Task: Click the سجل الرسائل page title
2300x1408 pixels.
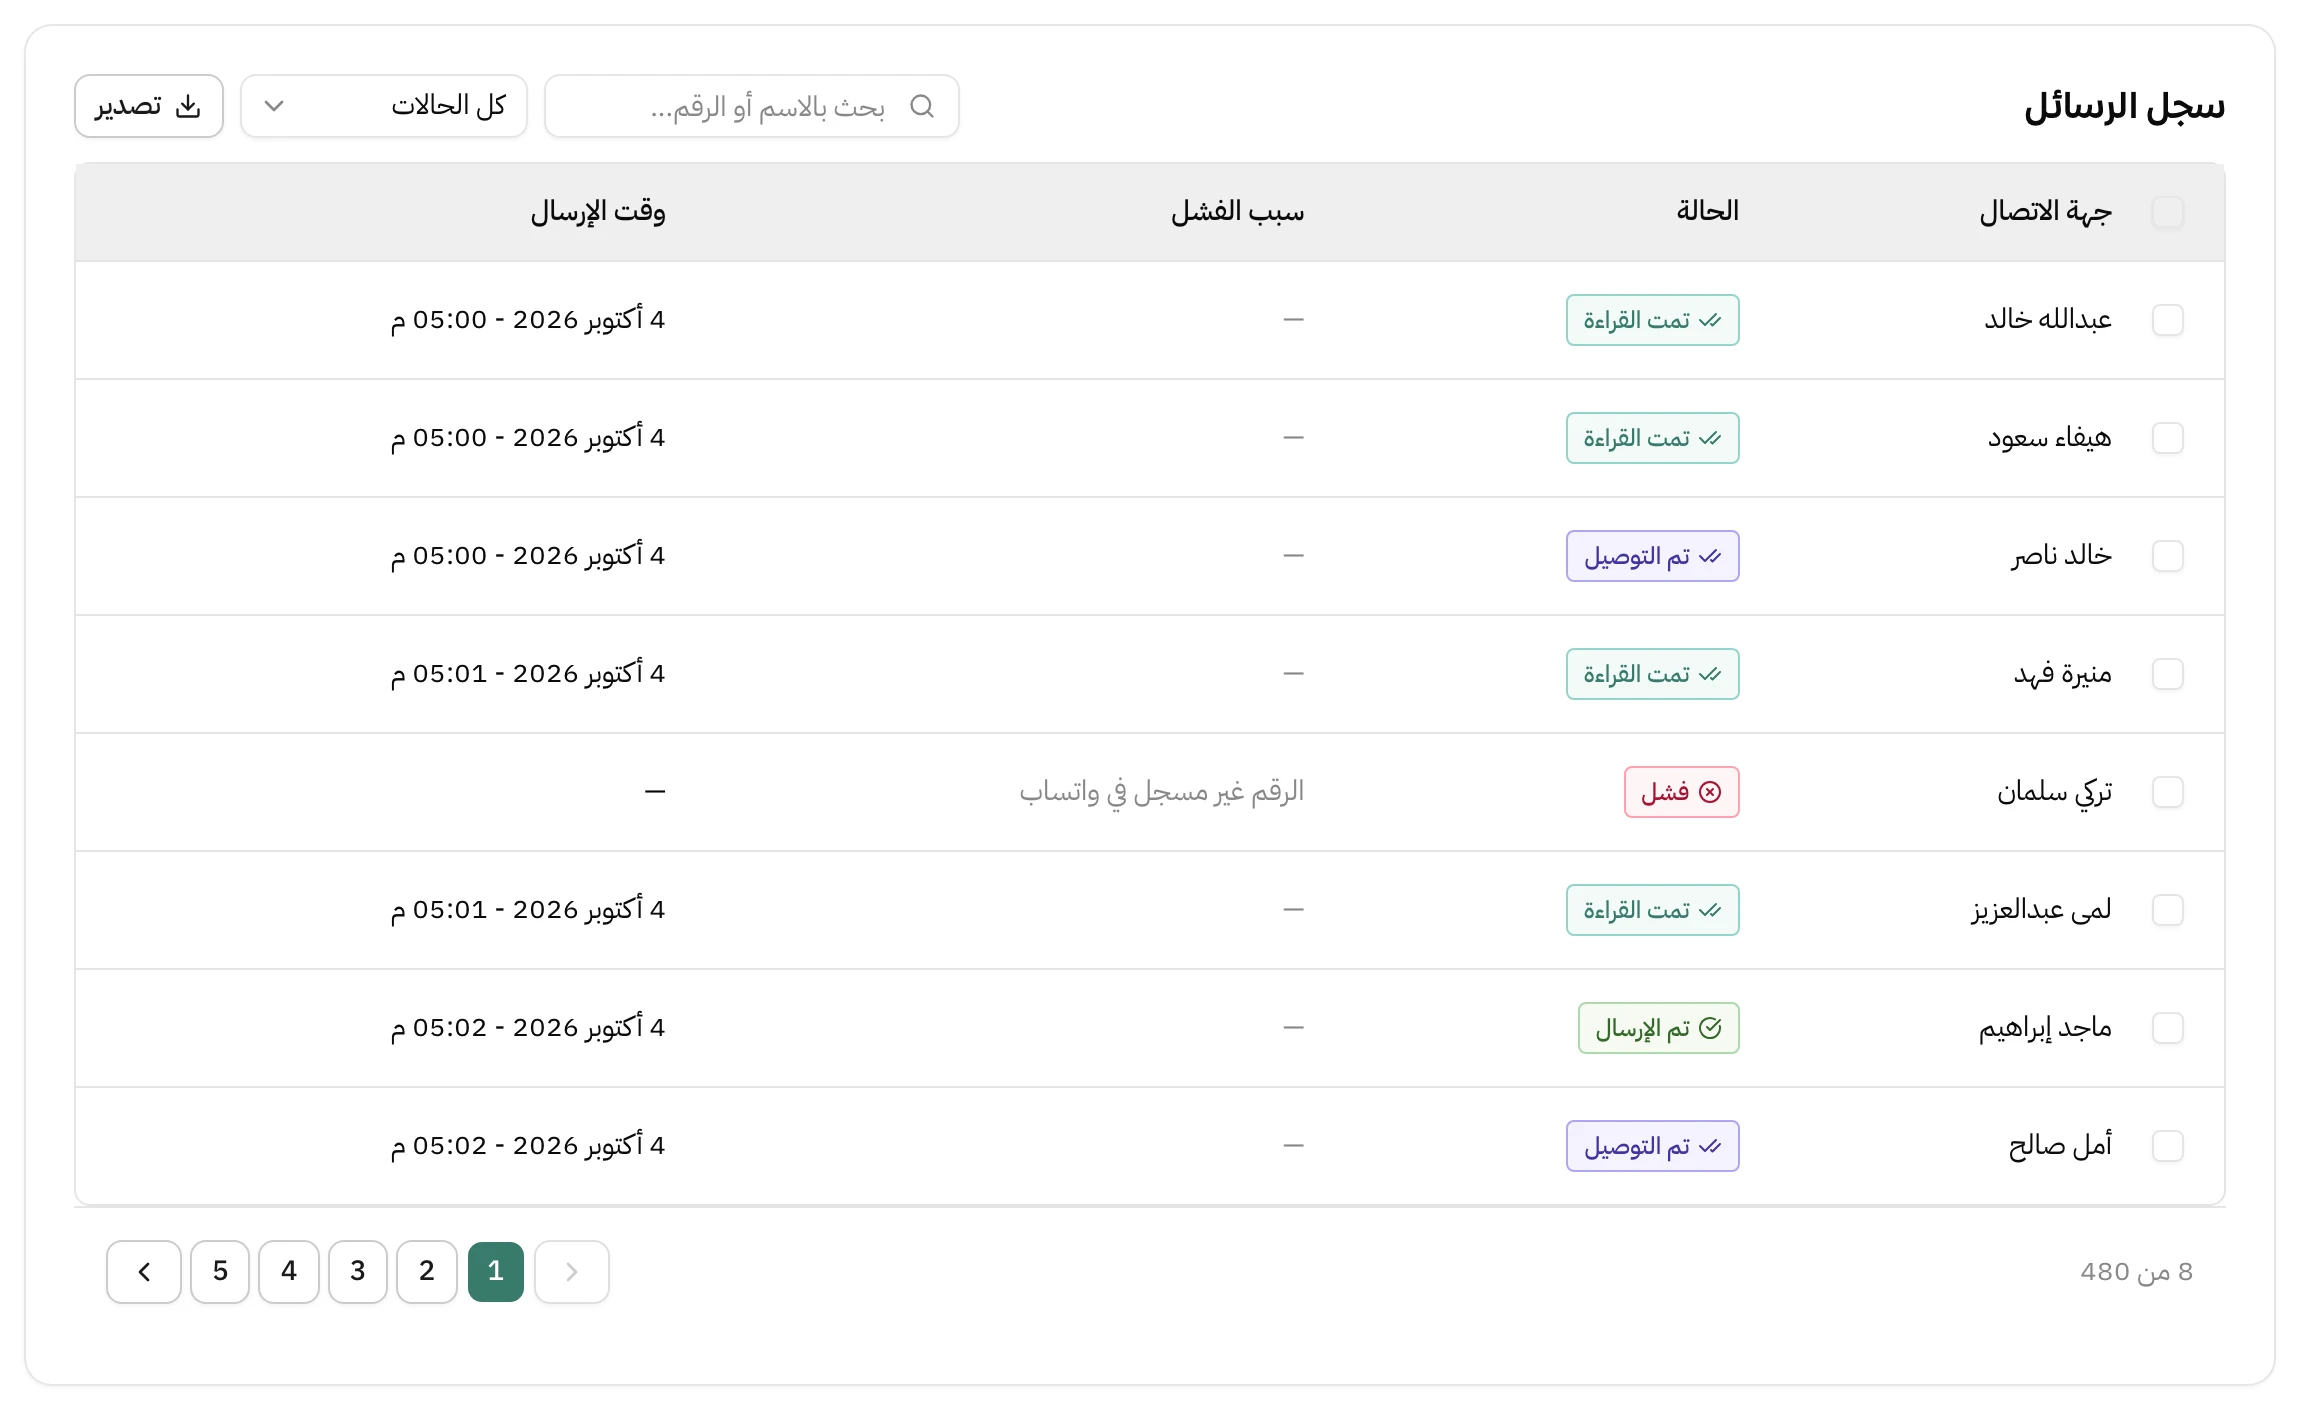Action: 2125,106
